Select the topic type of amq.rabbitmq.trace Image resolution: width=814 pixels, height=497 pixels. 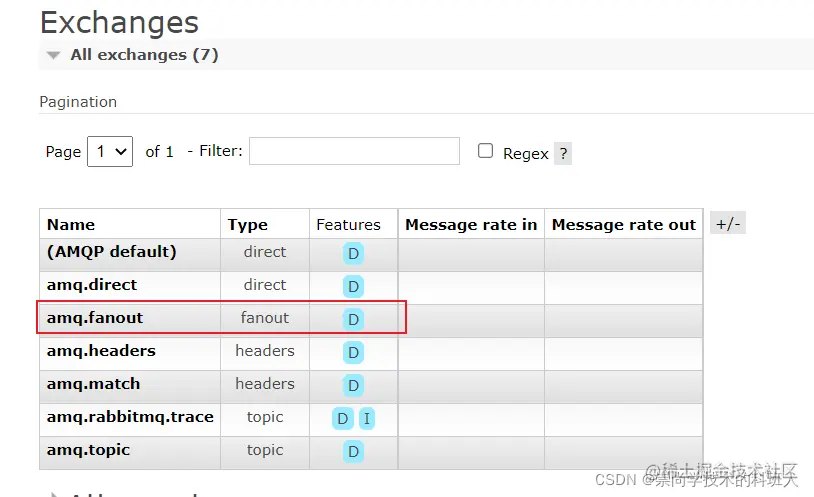pos(265,417)
